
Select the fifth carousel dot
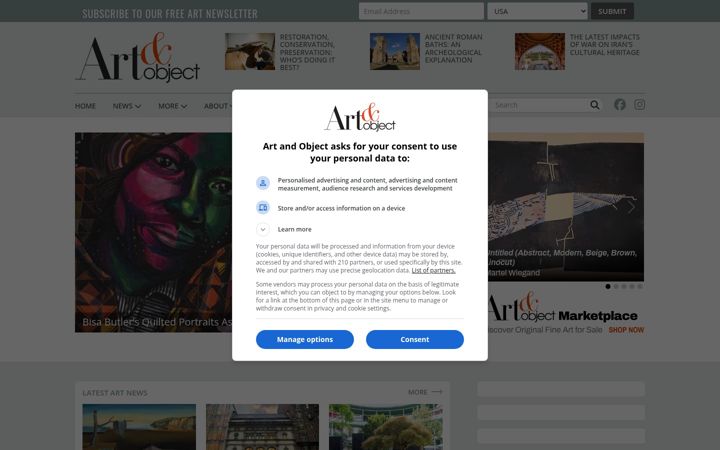click(640, 286)
